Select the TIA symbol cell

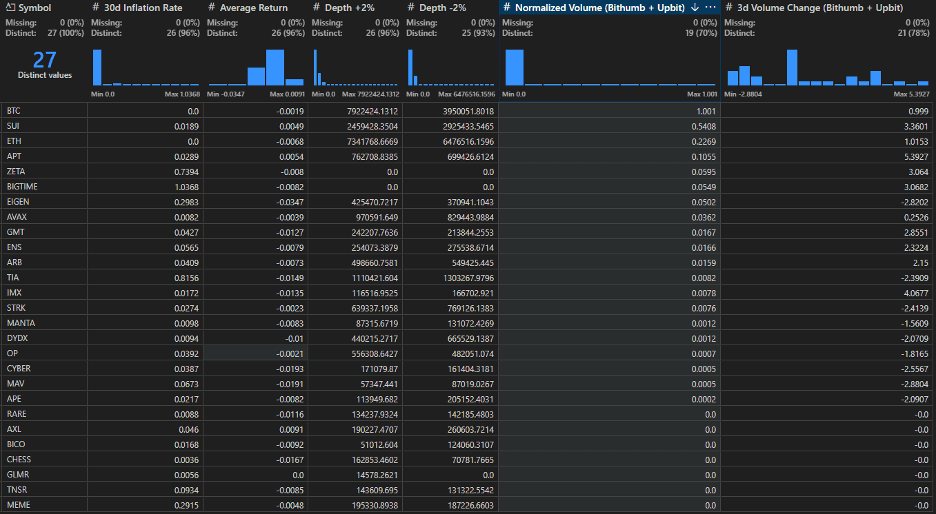[44, 278]
